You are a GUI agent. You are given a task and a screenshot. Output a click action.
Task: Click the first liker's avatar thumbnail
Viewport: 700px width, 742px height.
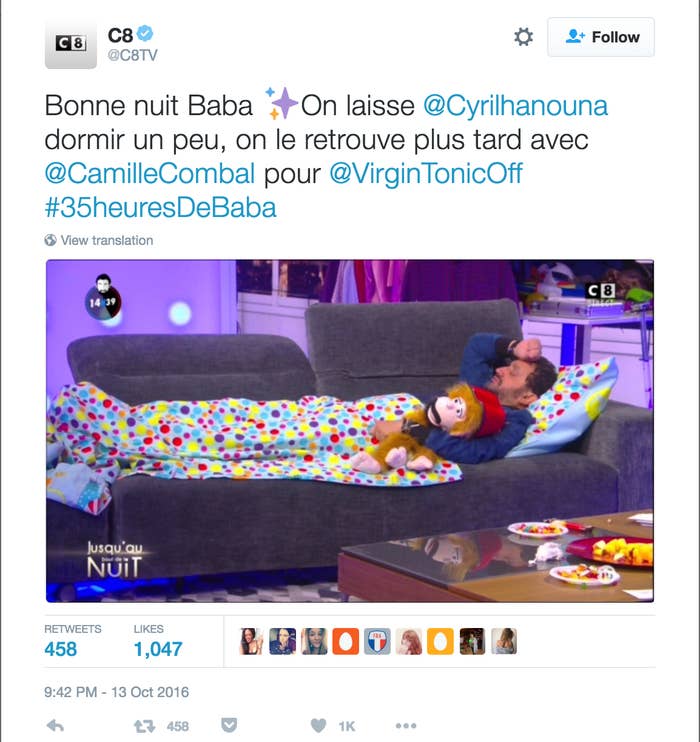coord(251,641)
